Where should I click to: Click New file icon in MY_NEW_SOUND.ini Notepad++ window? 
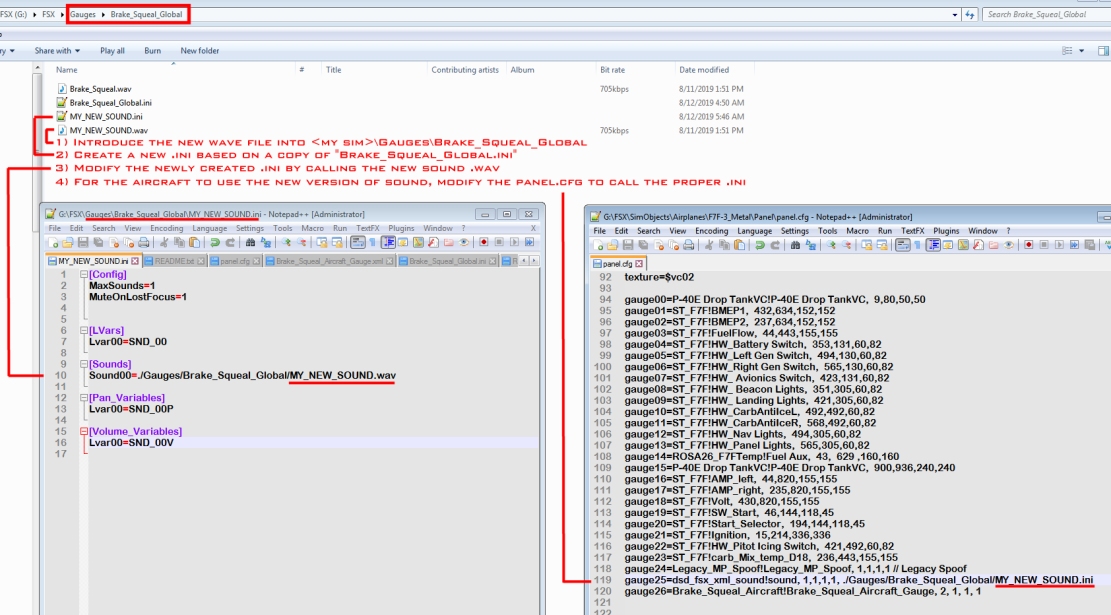click(x=53, y=242)
